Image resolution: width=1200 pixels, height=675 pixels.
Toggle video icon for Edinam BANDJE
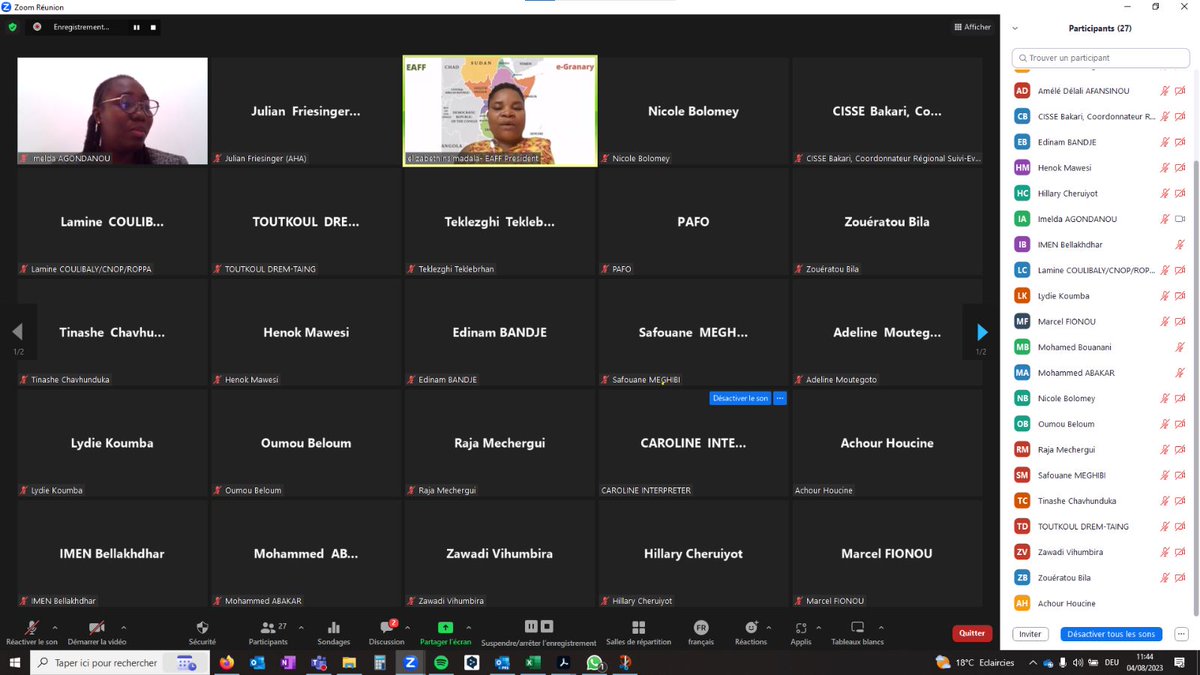(1180, 142)
